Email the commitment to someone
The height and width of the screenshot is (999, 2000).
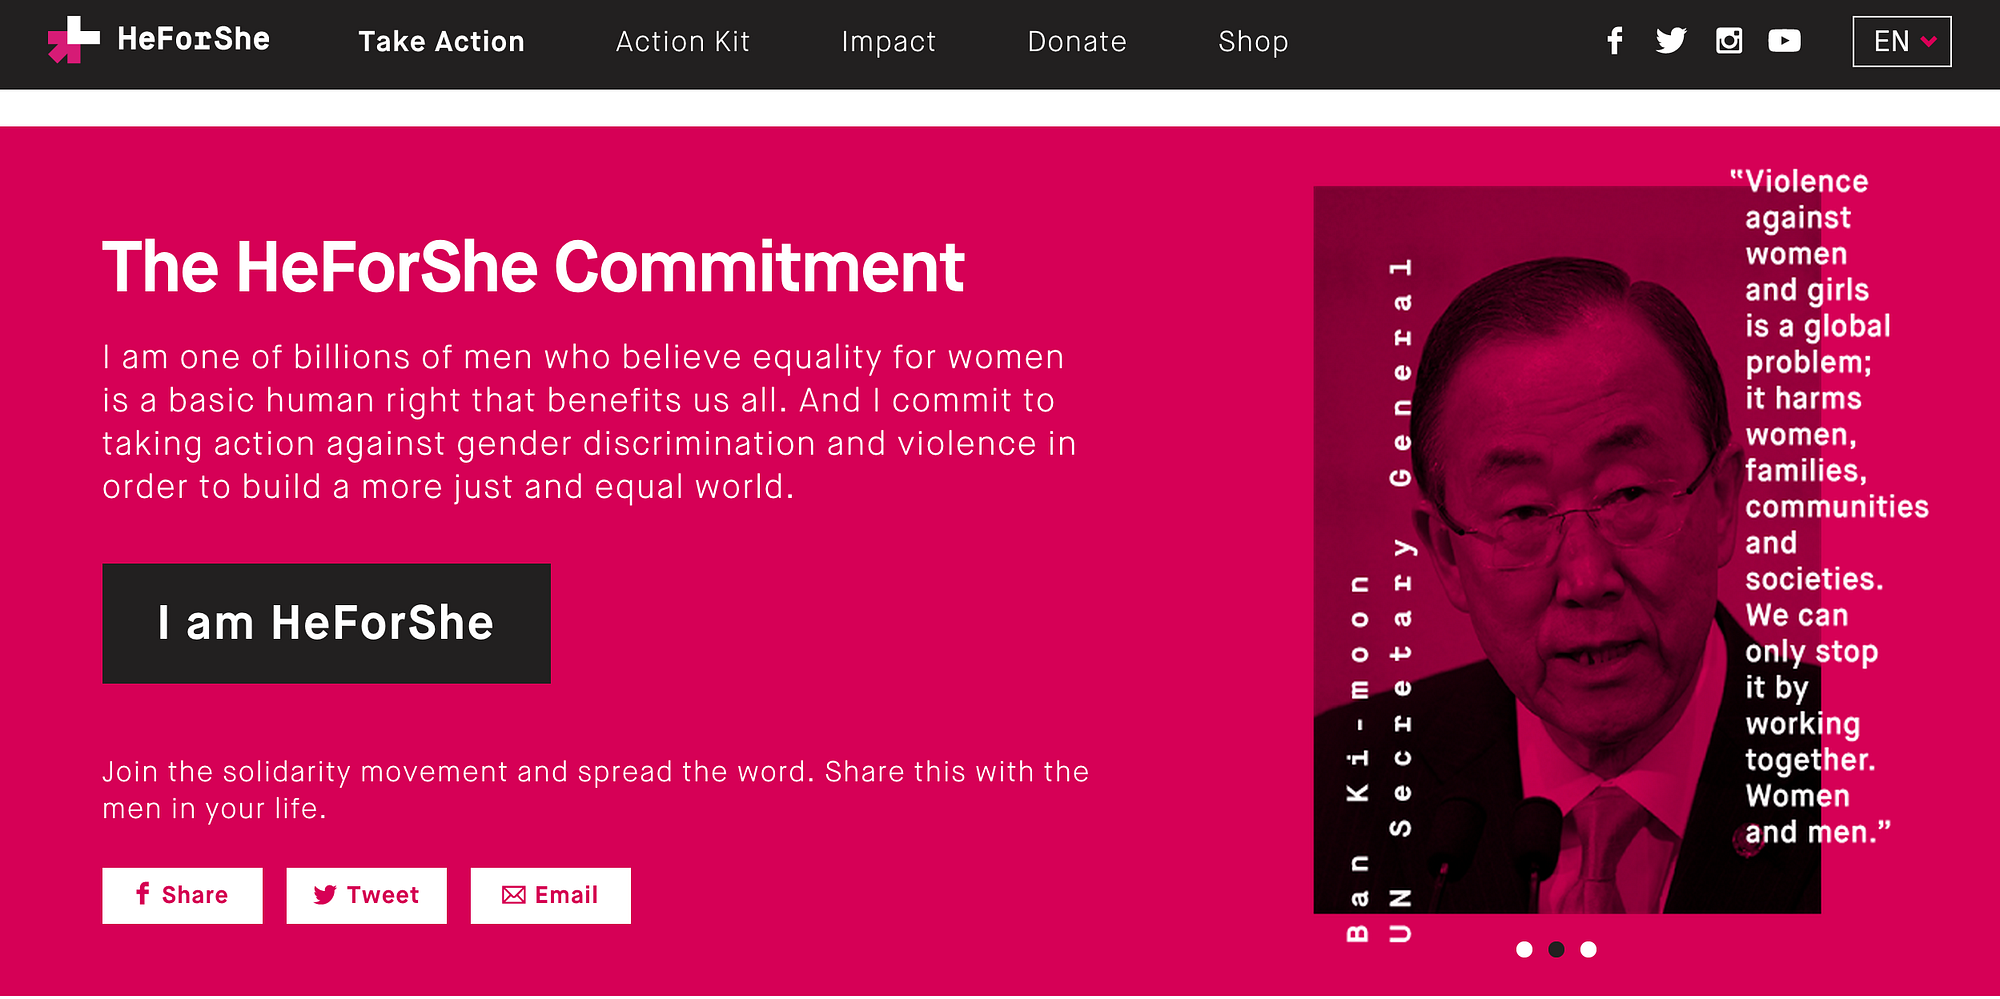click(x=550, y=895)
